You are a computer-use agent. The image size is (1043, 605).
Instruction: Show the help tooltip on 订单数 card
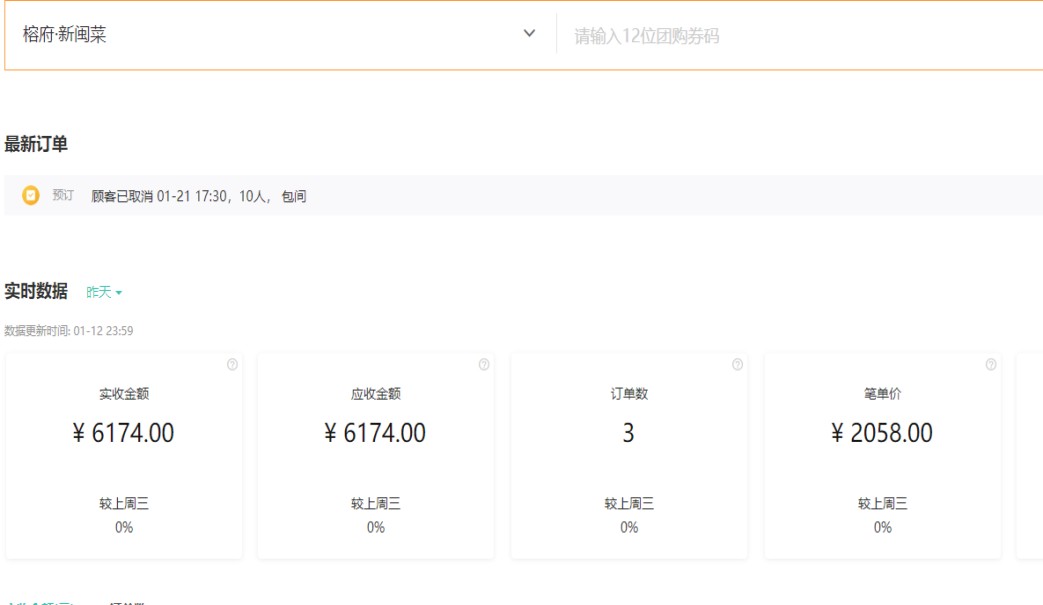click(x=737, y=365)
